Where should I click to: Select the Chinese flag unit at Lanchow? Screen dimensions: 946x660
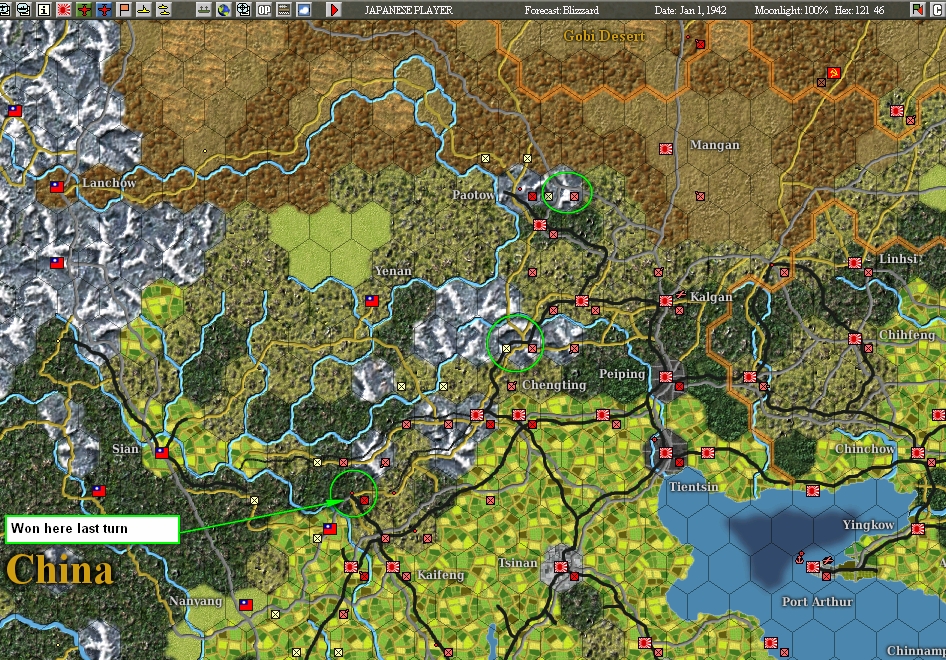pos(57,187)
